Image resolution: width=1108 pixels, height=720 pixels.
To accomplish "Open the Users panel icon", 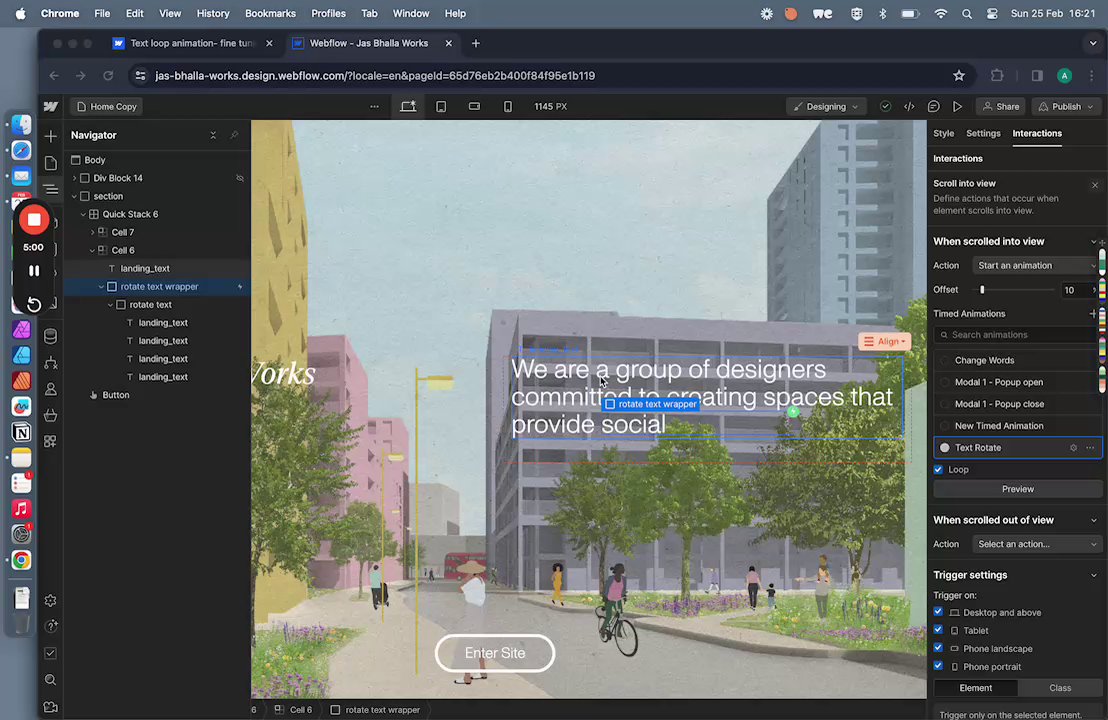I will click(x=50, y=389).
